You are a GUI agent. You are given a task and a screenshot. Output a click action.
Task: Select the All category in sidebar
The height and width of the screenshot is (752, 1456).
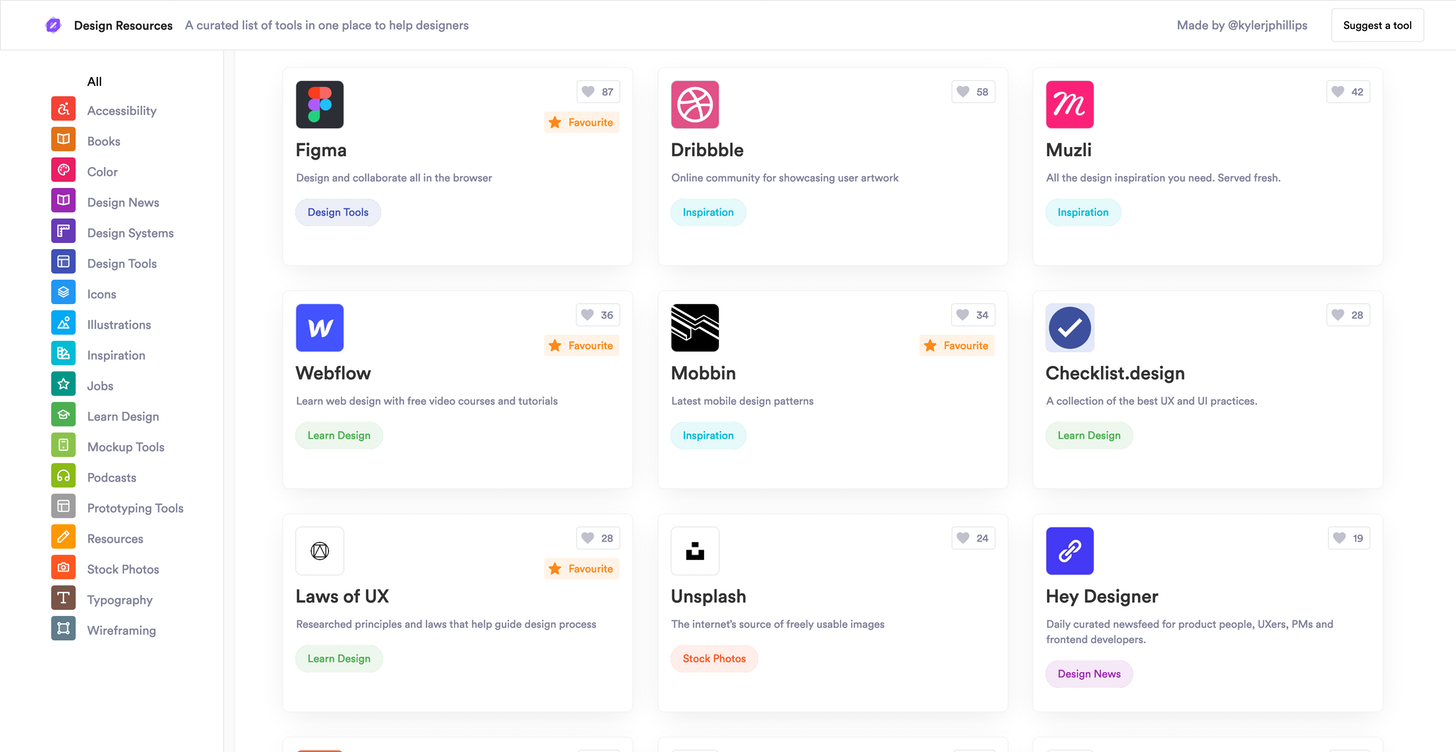pos(94,82)
